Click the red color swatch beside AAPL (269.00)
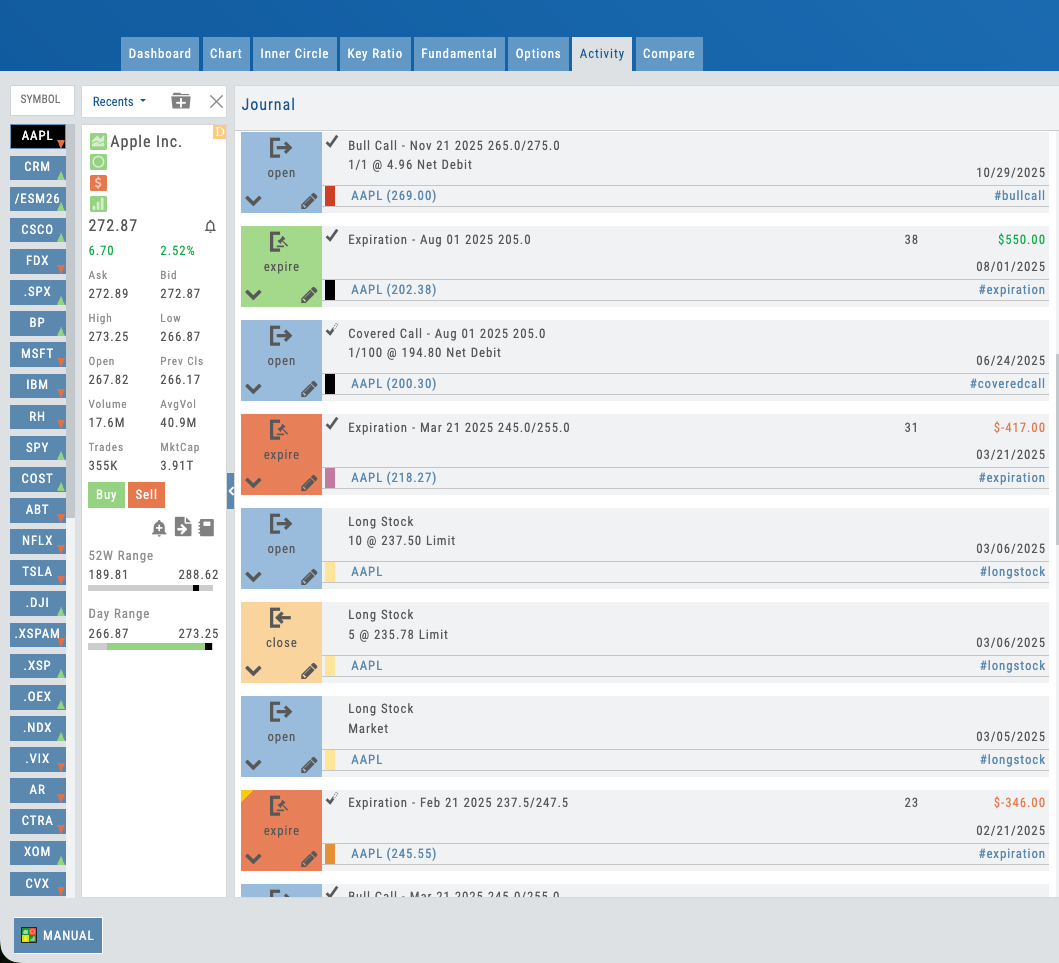1059x963 pixels. point(330,196)
